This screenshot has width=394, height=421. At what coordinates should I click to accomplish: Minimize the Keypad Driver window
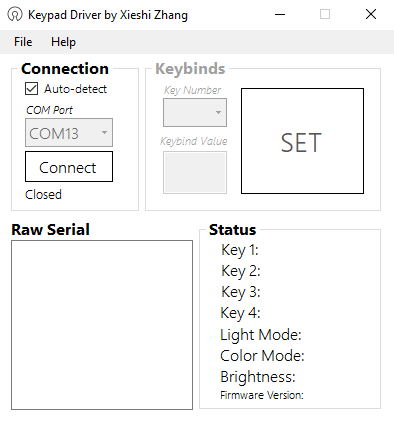point(280,14)
